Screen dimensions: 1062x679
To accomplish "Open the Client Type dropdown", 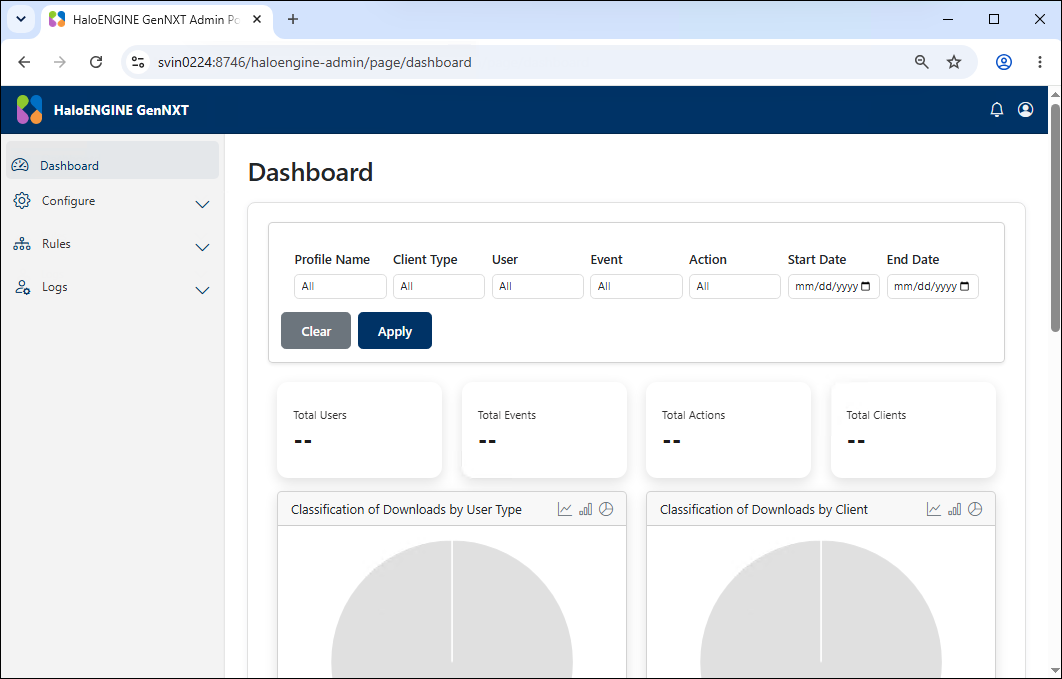I will (x=439, y=286).
